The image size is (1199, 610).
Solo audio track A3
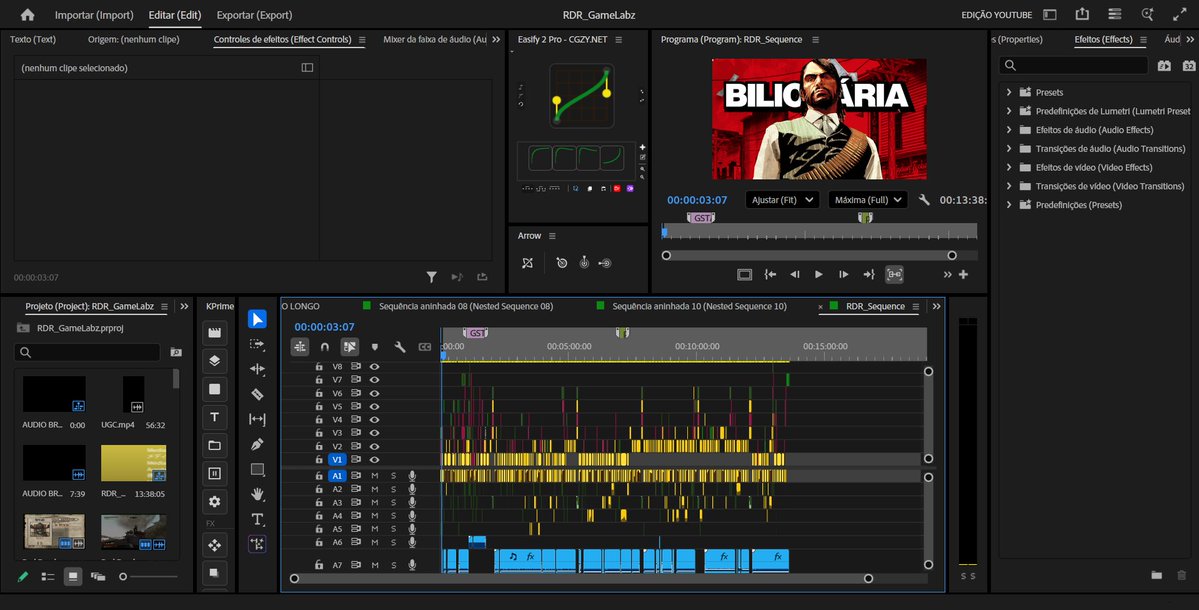pyautogui.click(x=394, y=502)
